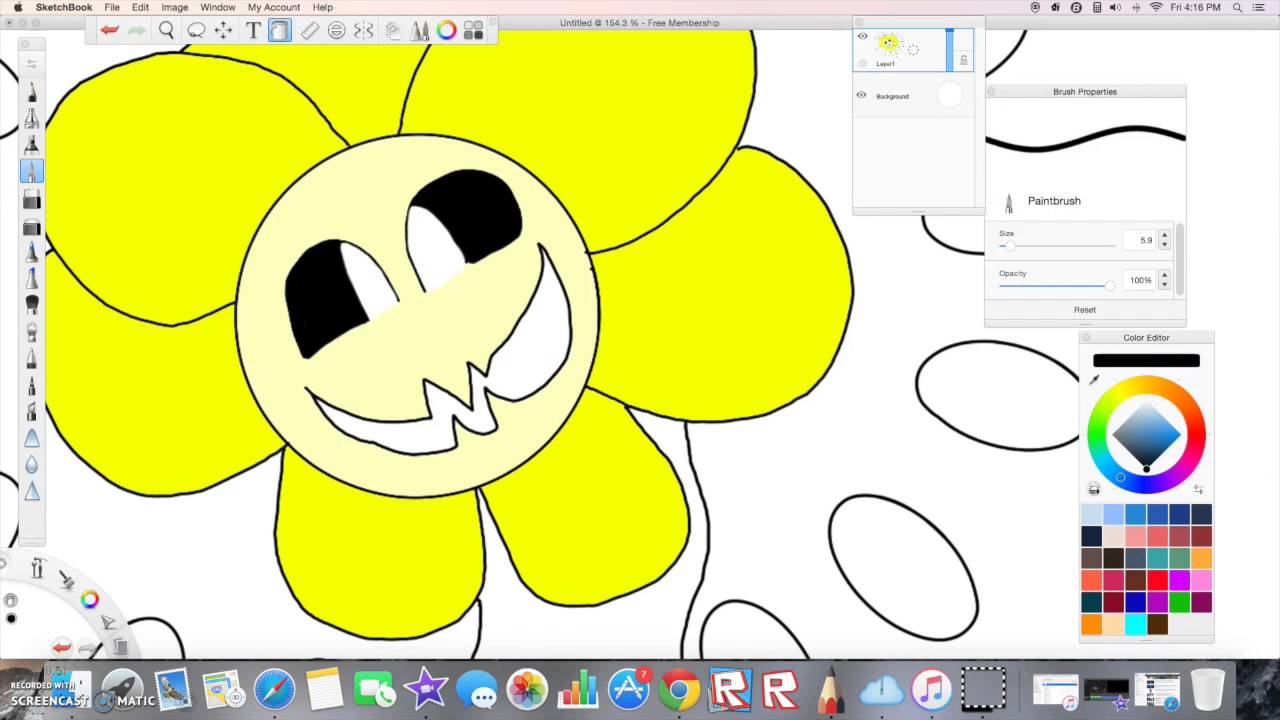The height and width of the screenshot is (720, 1280).
Task: Click the Opacity slider track
Action: (x=1057, y=286)
